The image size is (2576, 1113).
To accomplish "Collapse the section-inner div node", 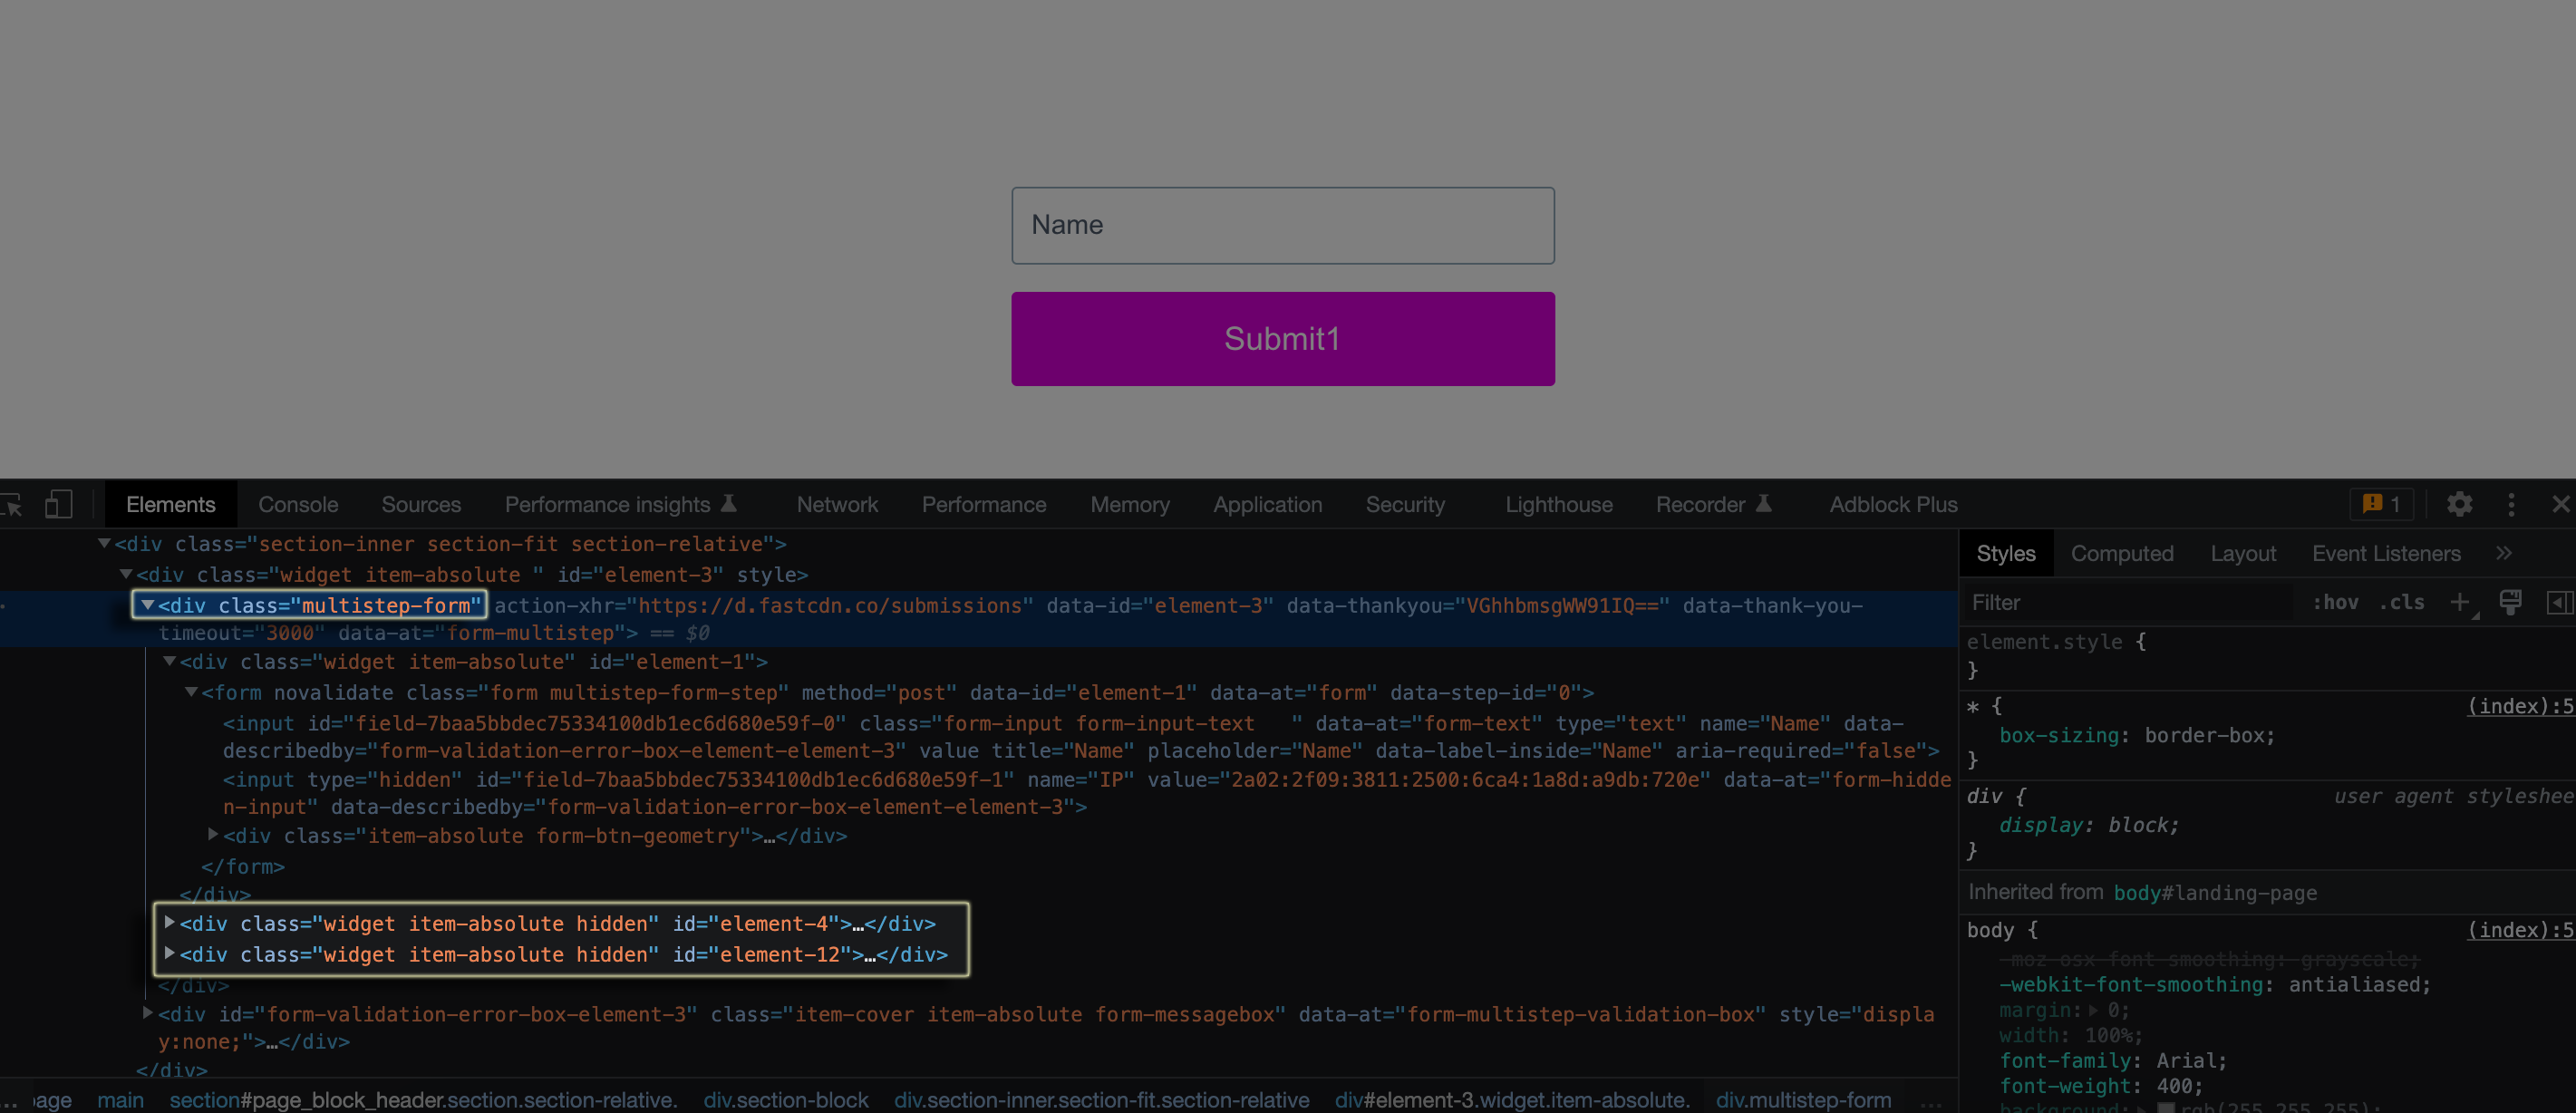I will tap(104, 543).
